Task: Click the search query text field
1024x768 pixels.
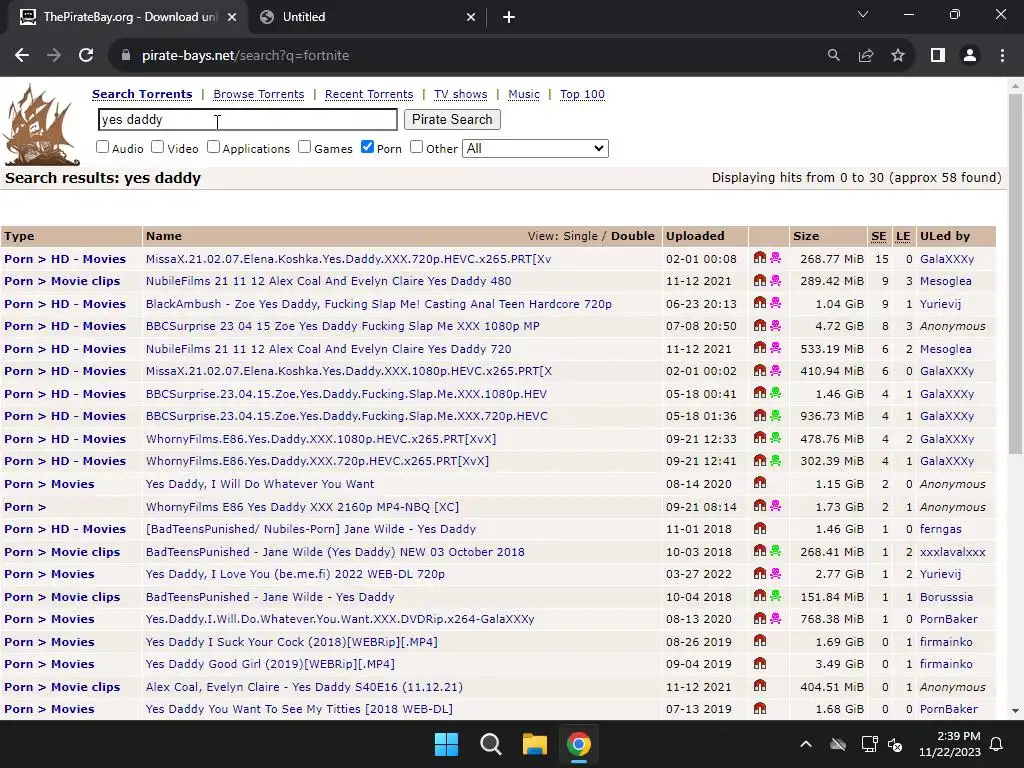Action: [x=248, y=120]
